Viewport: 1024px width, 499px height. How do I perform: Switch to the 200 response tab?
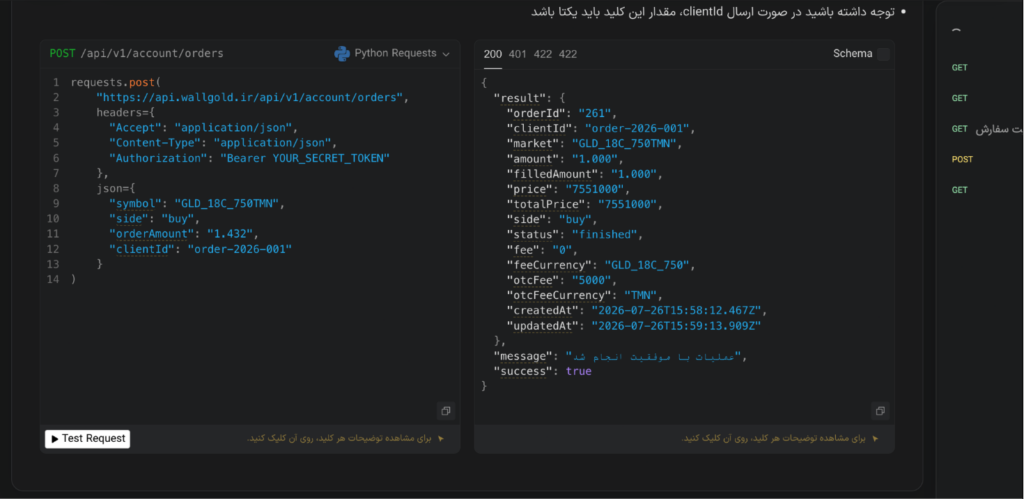(x=492, y=54)
